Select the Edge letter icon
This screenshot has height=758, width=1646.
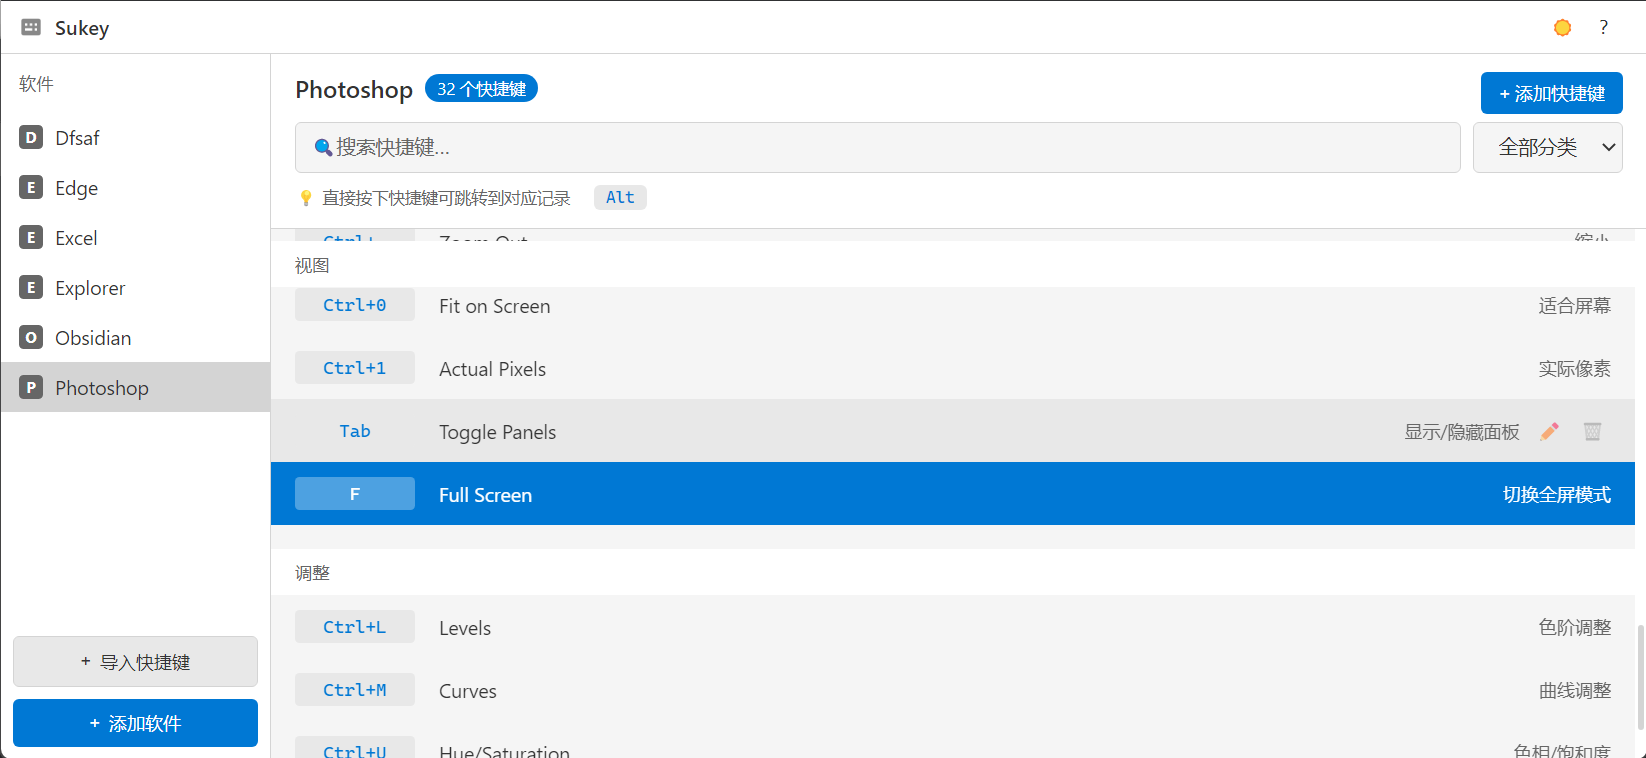tap(31, 187)
